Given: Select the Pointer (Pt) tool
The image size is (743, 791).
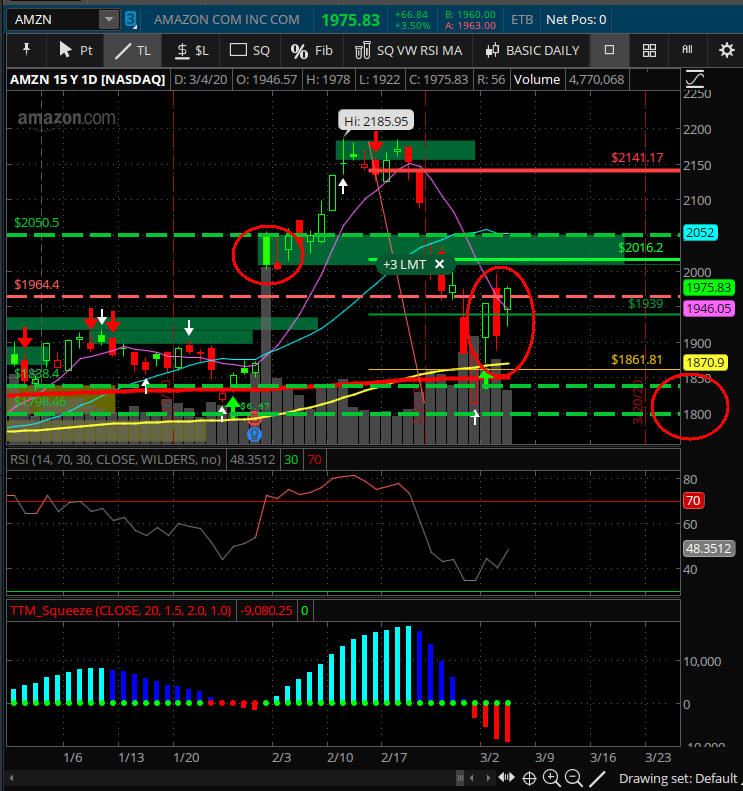Looking at the screenshot, I should tap(75, 50).
